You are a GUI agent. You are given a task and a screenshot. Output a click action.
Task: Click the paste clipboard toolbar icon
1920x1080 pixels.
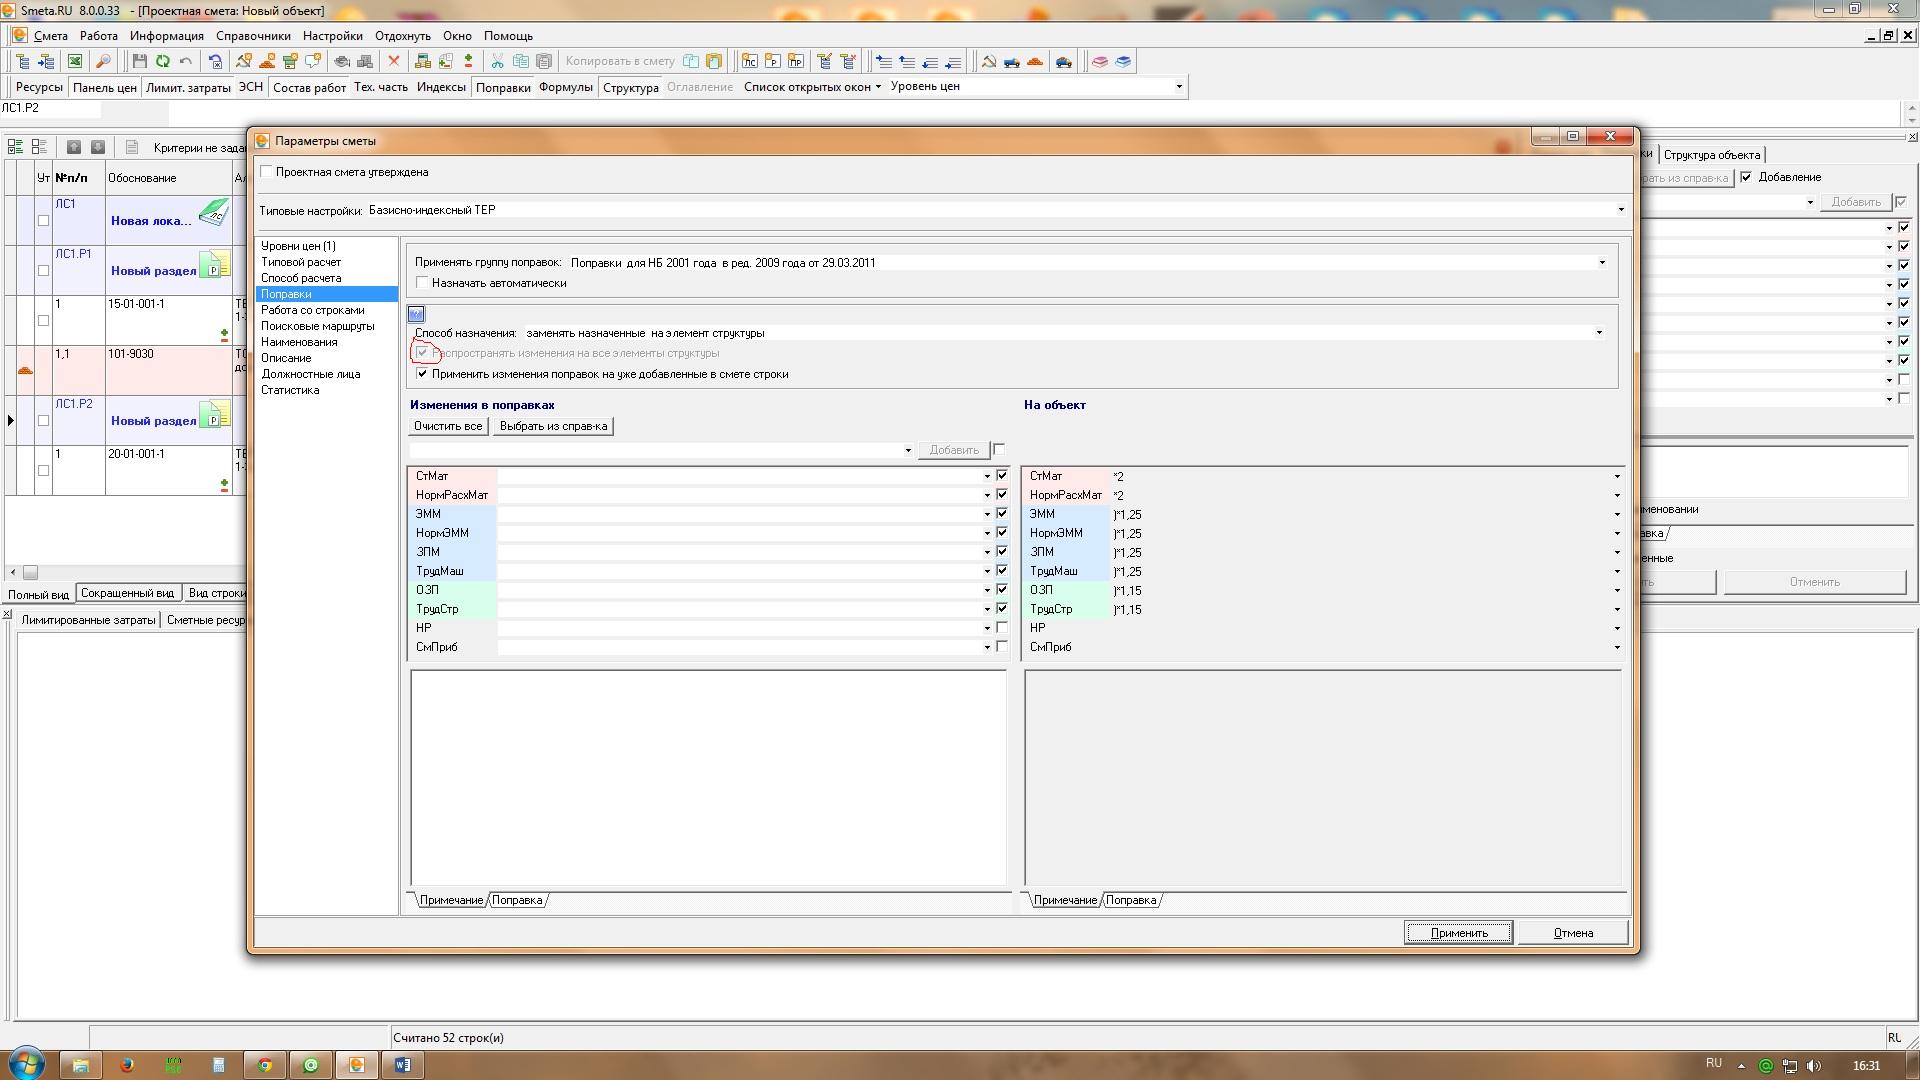coord(543,61)
